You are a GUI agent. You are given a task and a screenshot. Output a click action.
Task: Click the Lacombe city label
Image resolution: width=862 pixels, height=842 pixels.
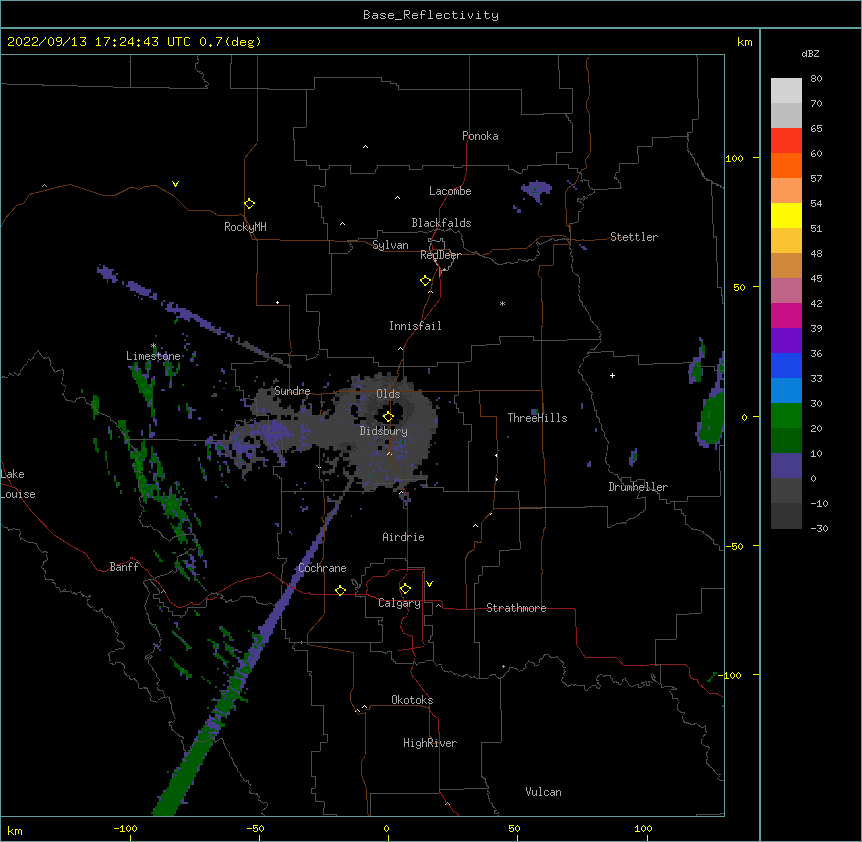click(450, 191)
